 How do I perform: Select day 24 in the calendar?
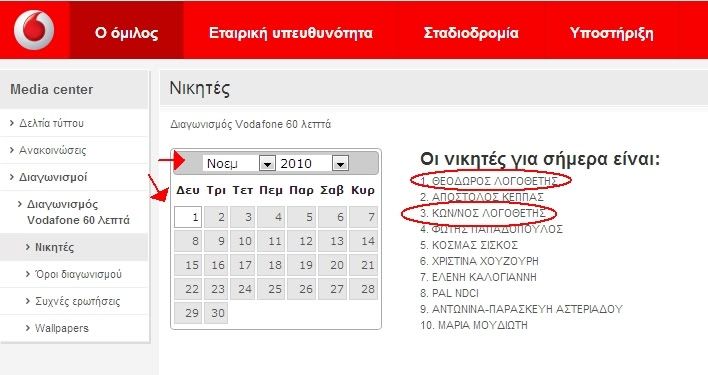[x=242, y=289]
